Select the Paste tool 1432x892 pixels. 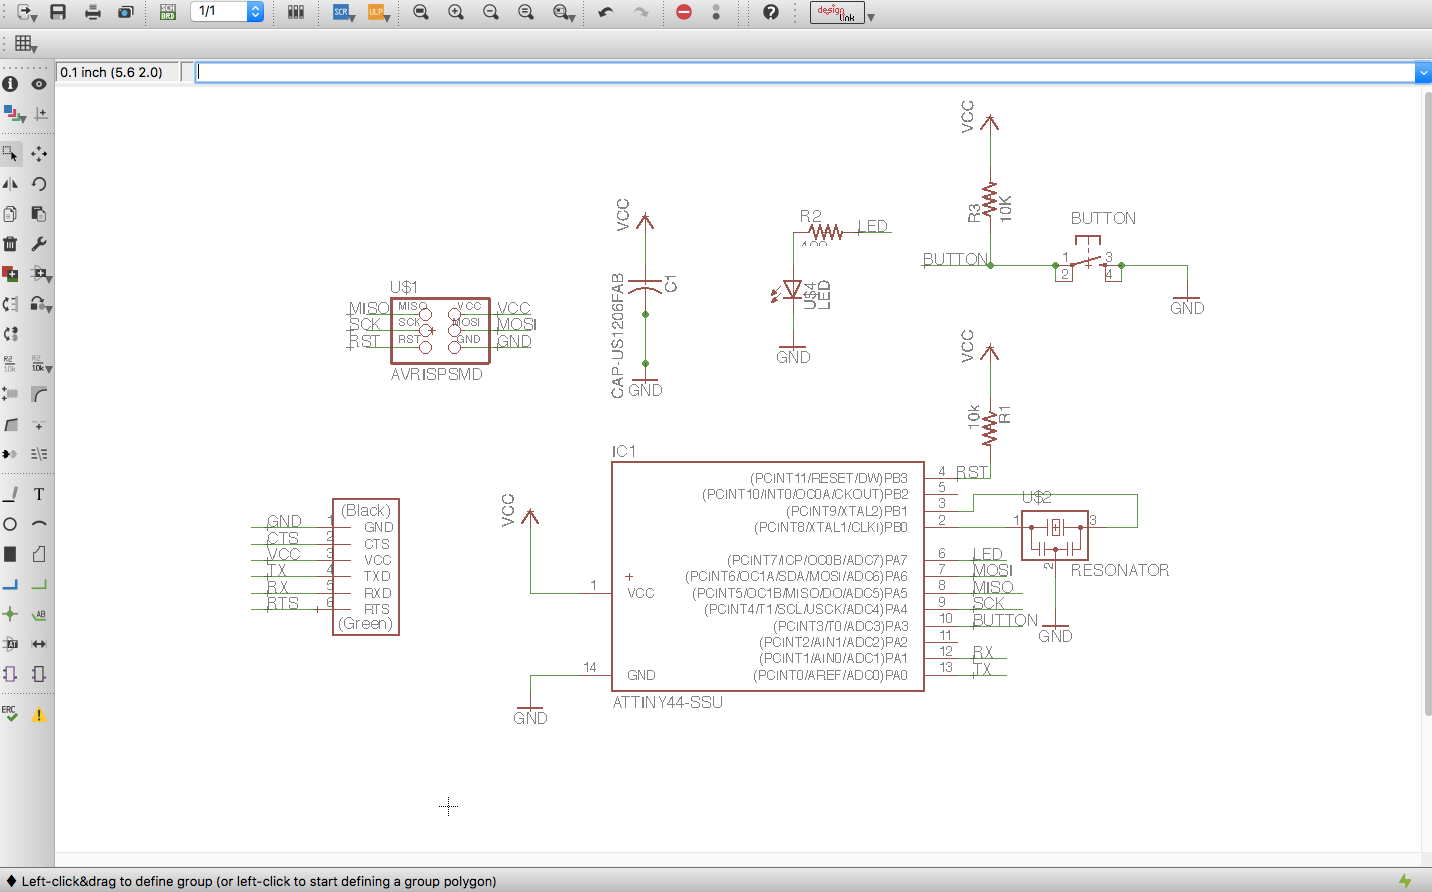tap(39, 214)
